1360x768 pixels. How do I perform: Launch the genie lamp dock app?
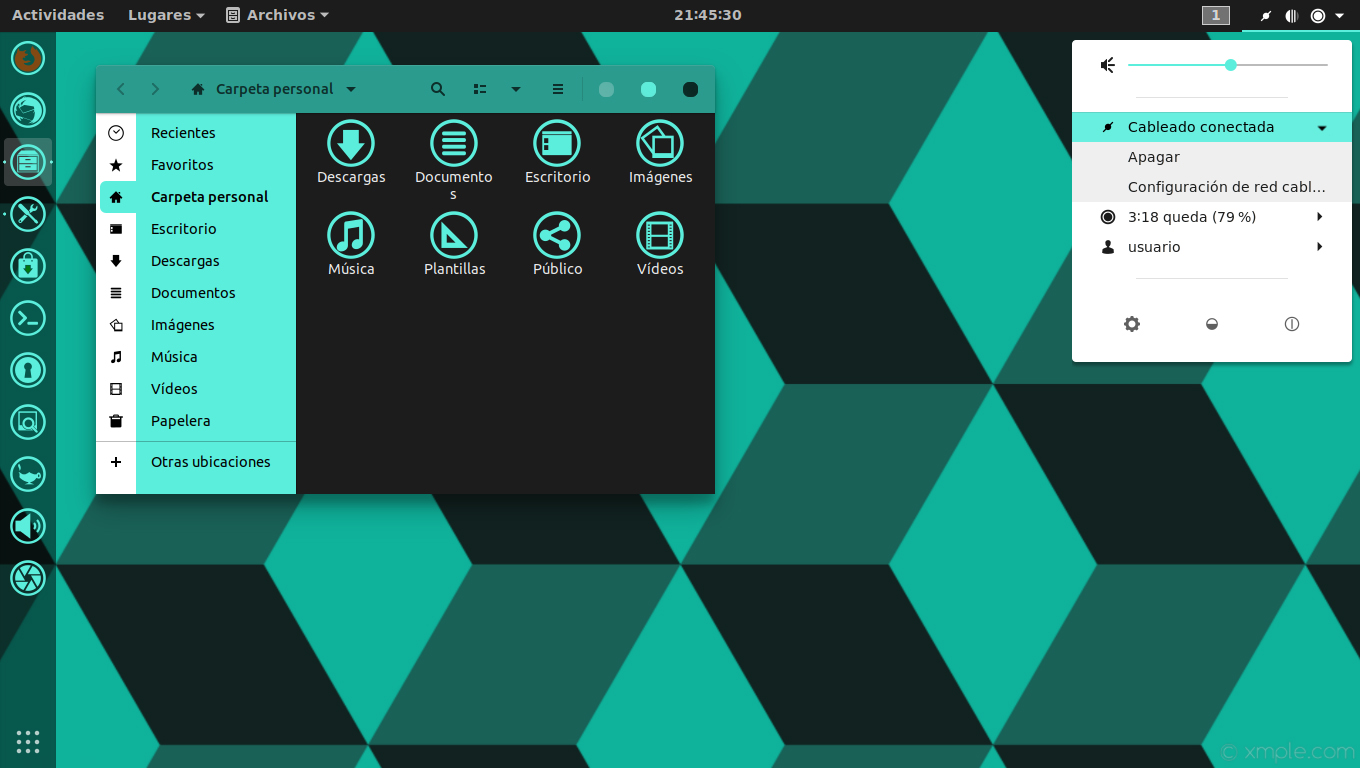[28, 474]
